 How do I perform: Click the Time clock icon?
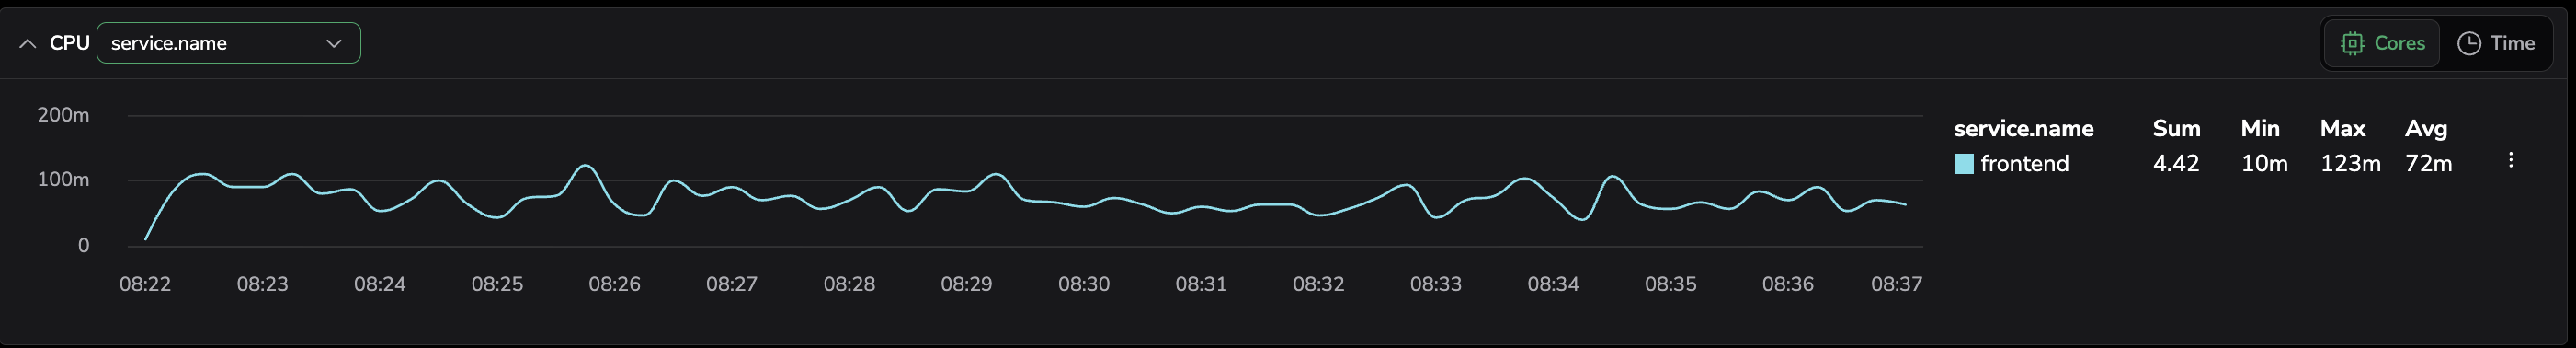[x=2469, y=43]
